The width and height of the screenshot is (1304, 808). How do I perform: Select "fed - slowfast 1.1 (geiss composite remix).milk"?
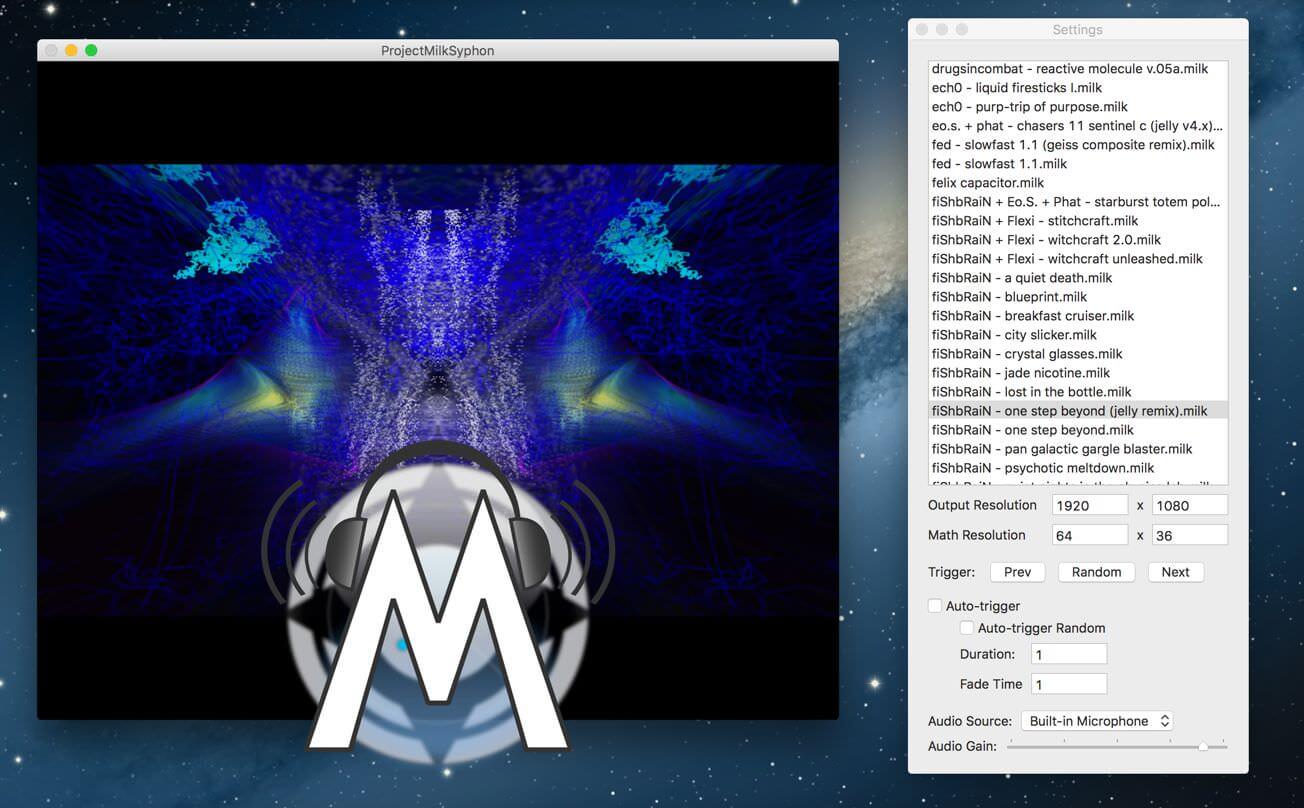(1078, 145)
